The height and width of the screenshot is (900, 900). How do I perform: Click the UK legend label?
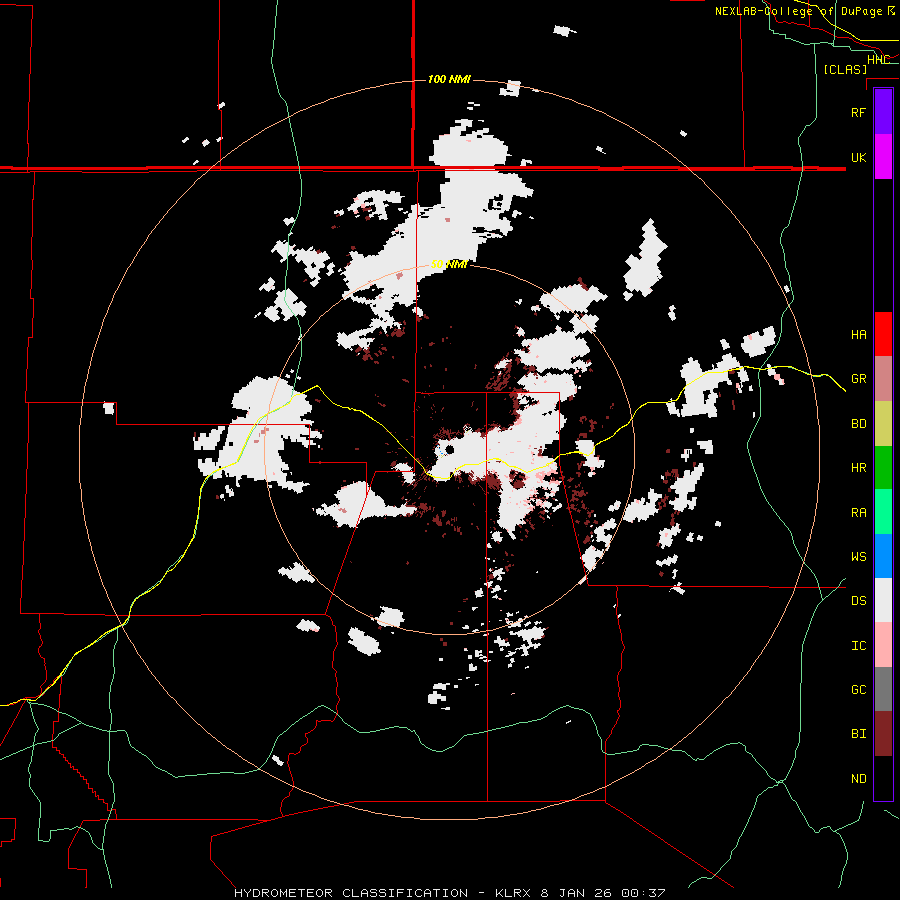pos(858,157)
